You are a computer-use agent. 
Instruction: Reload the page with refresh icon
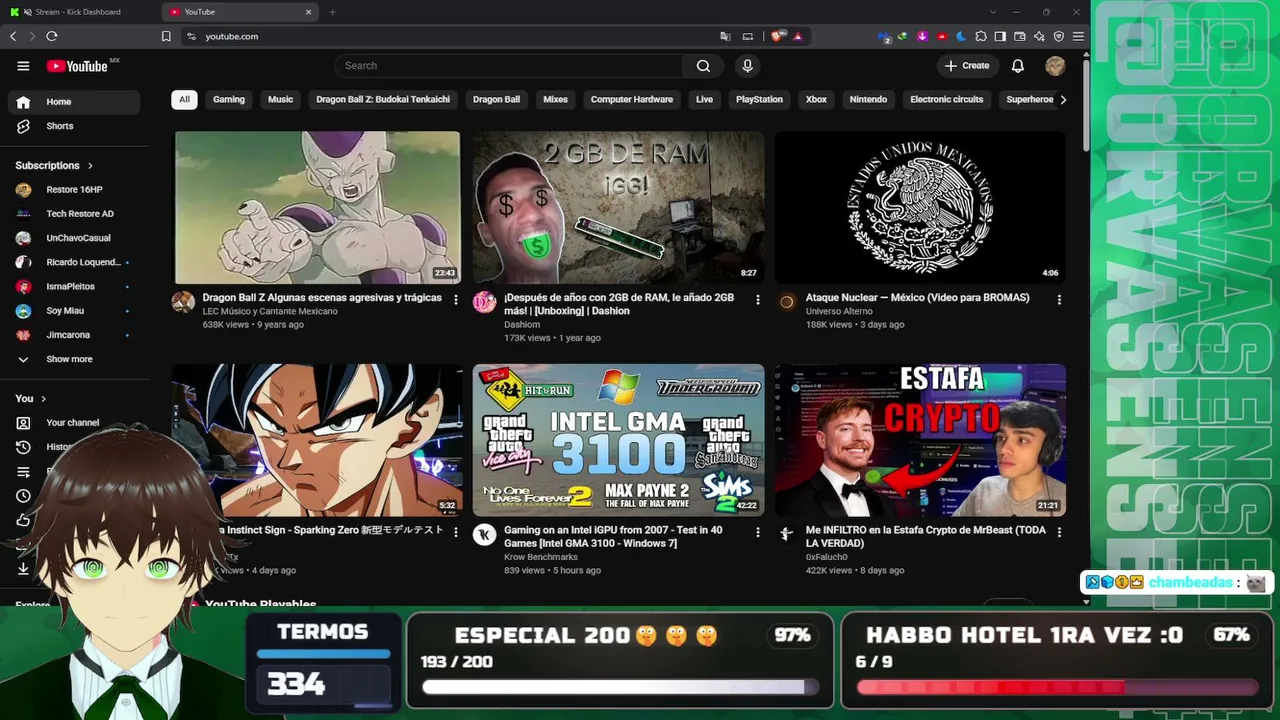[52, 36]
